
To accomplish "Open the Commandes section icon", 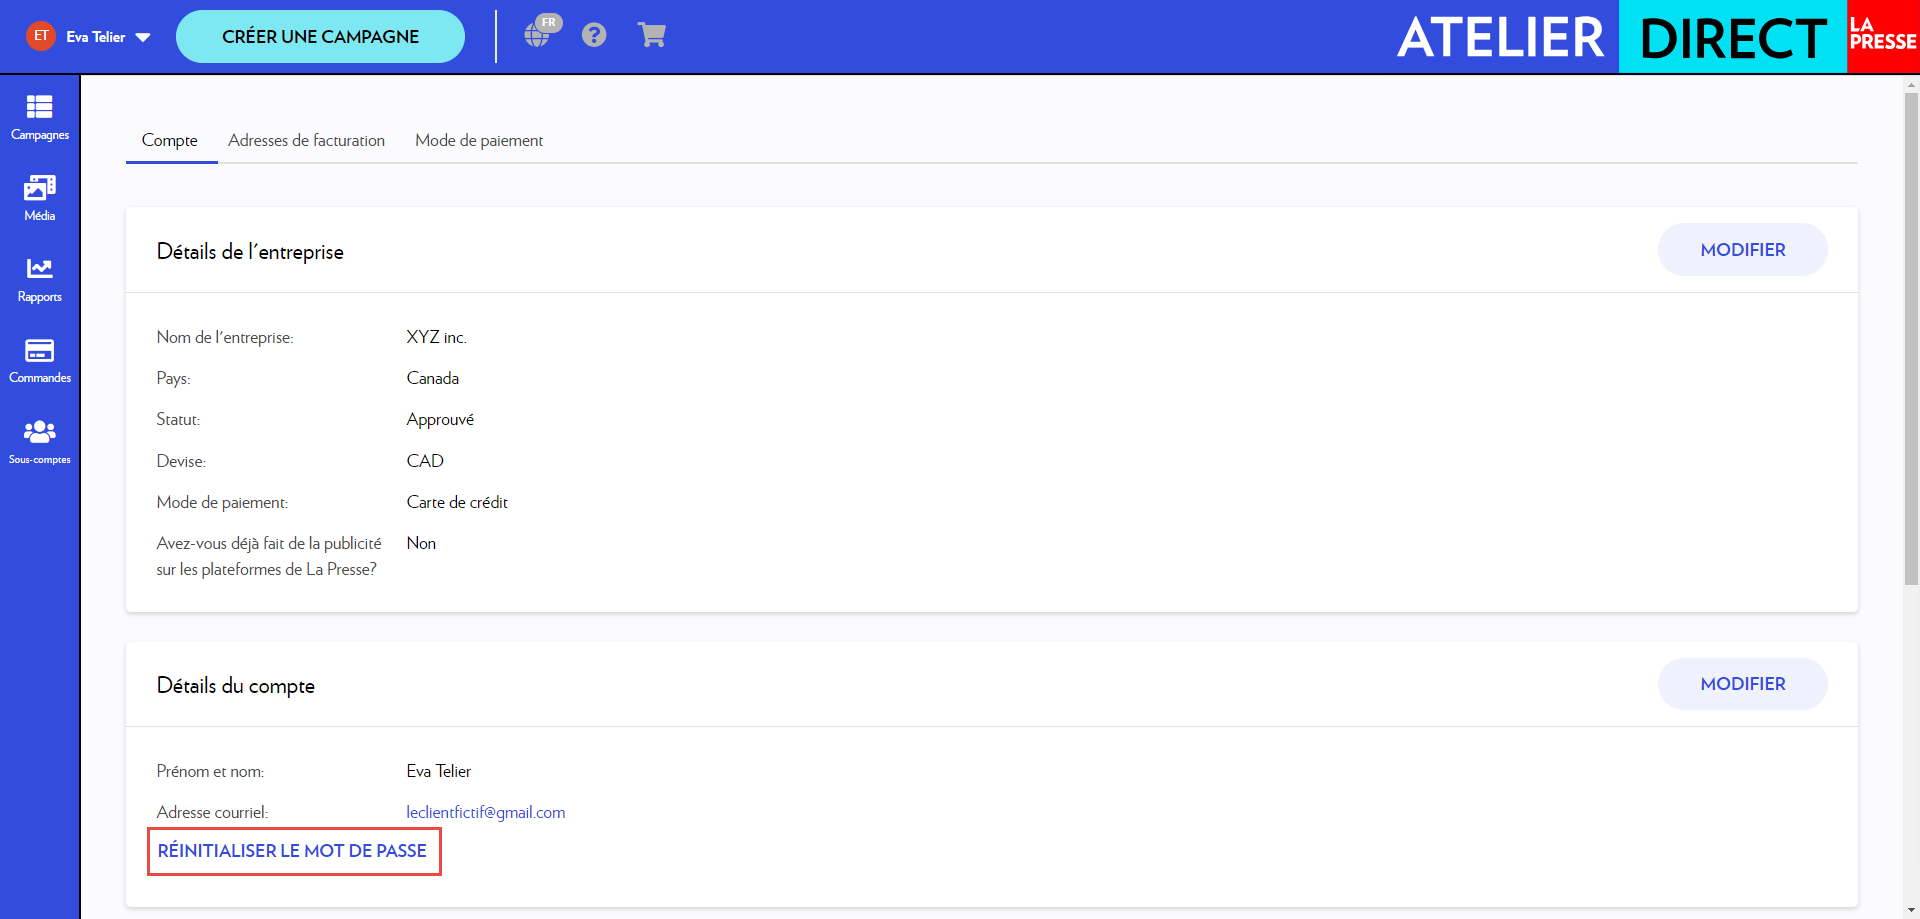I will pyautogui.click(x=40, y=360).
